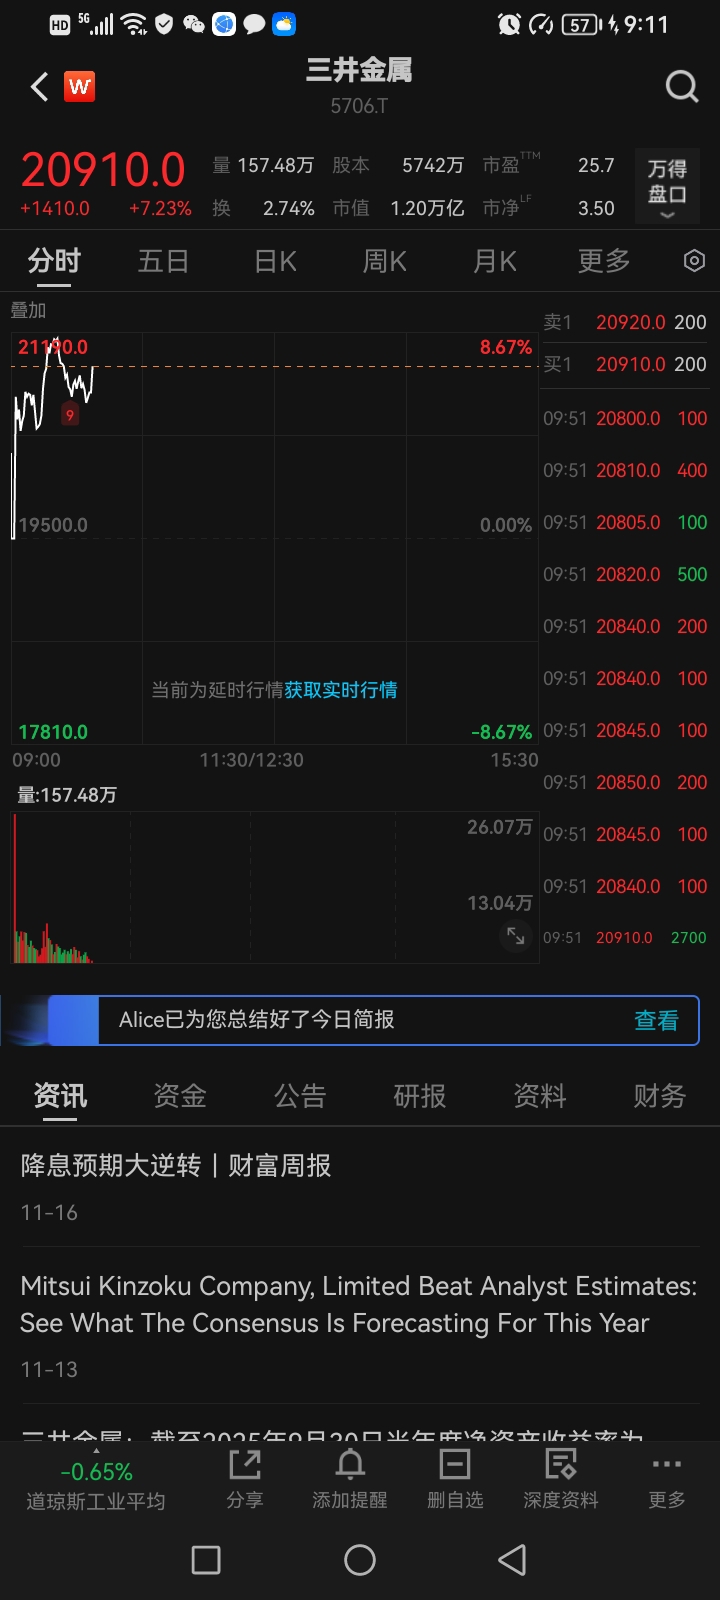Switch to the 日K chart tab

275,262
